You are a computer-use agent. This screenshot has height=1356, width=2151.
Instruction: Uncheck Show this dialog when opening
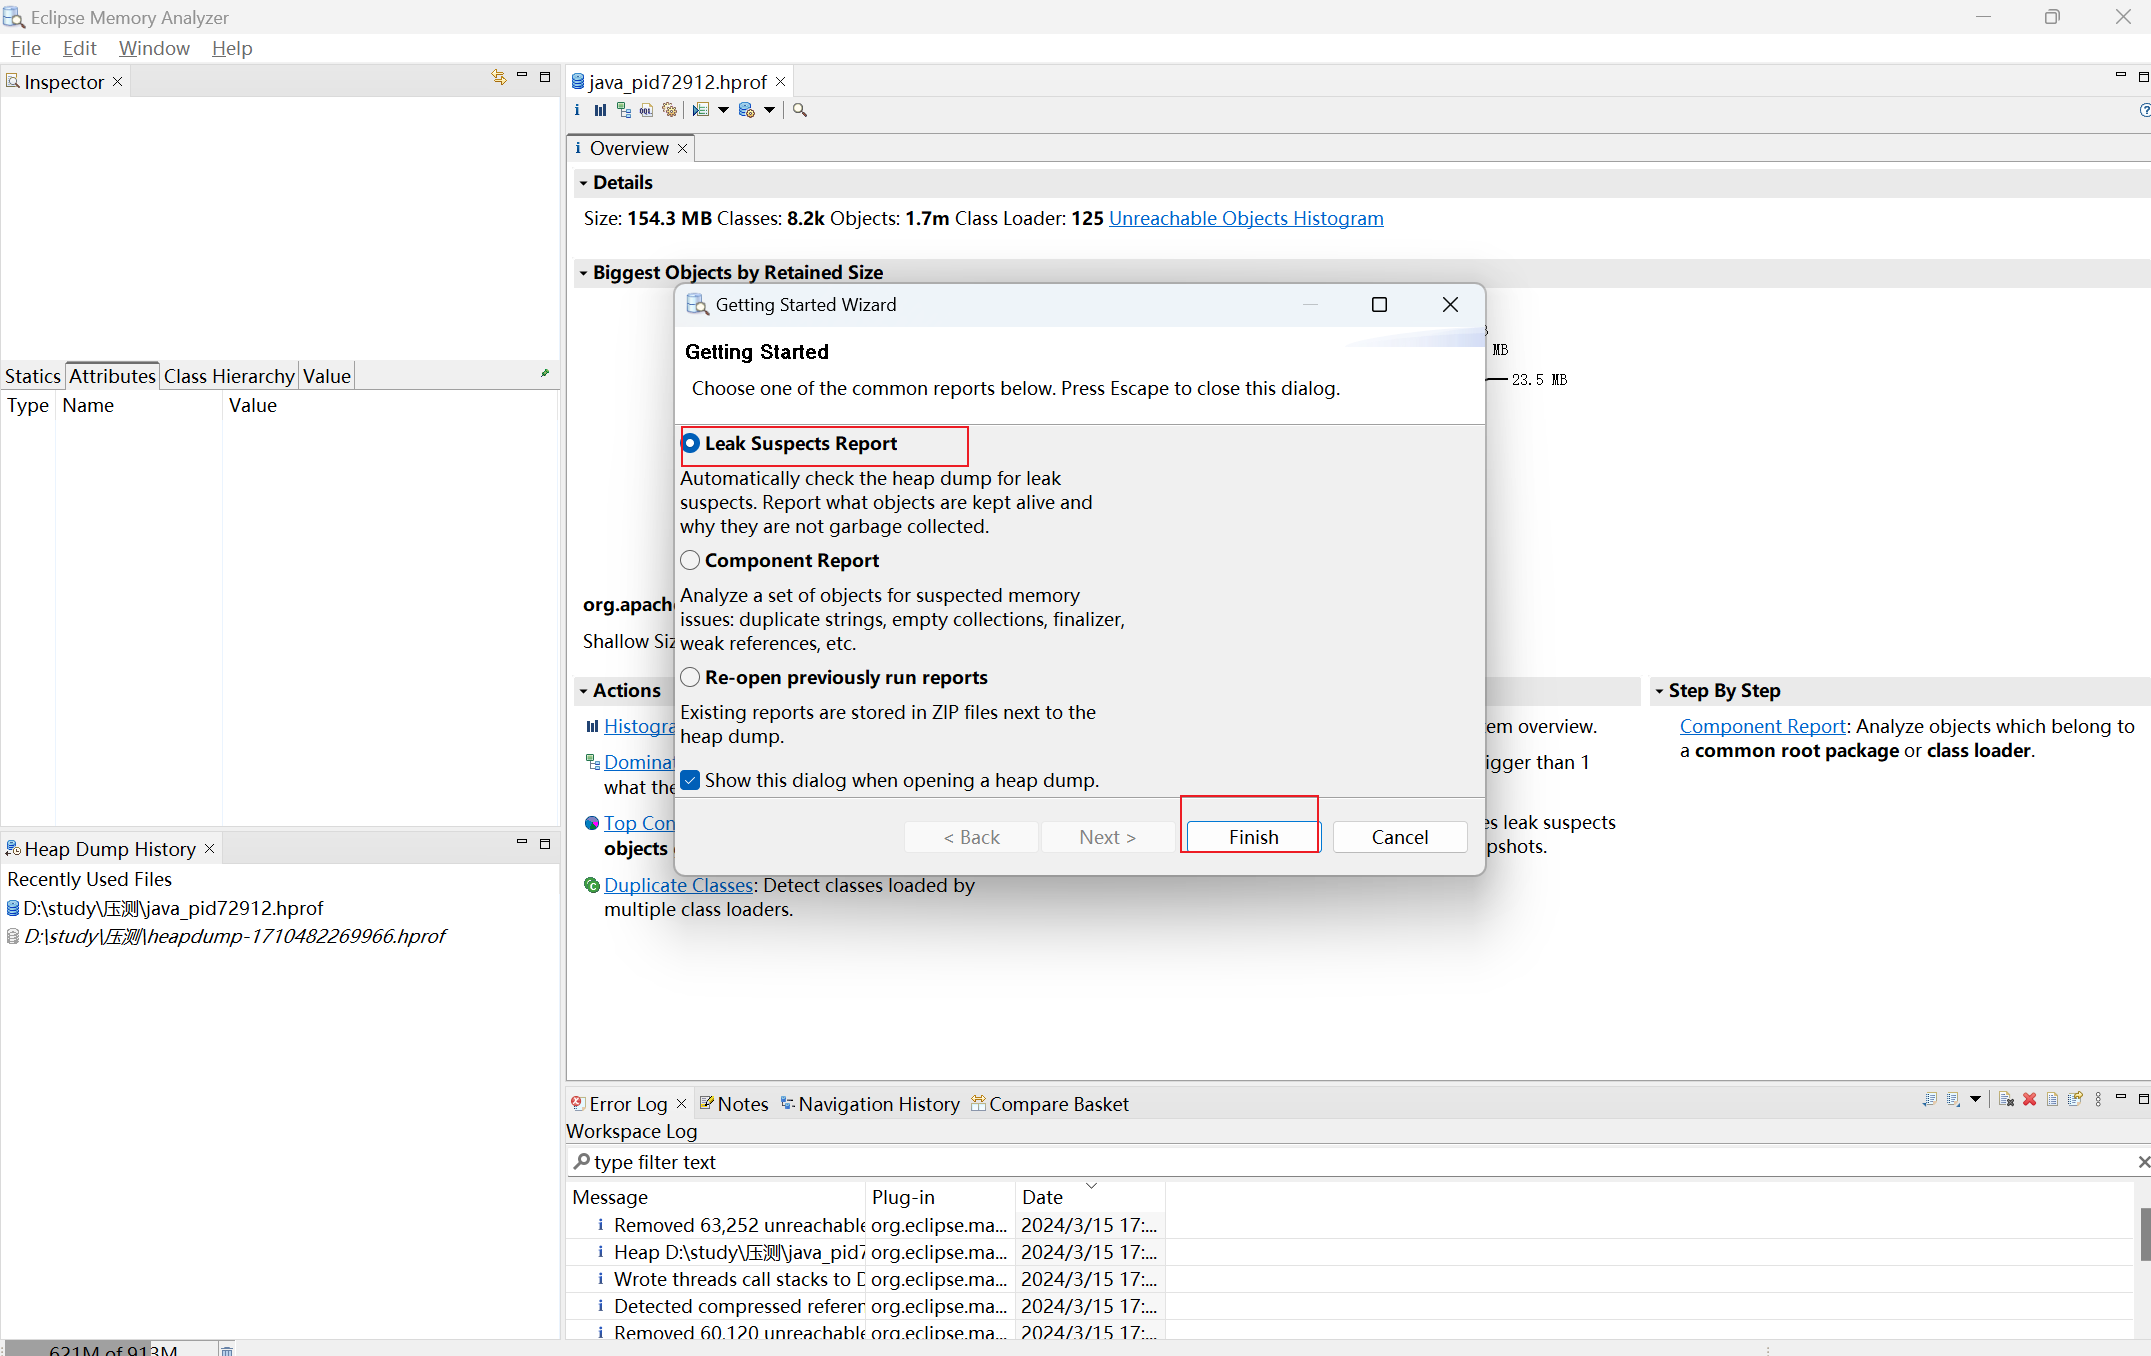click(690, 780)
